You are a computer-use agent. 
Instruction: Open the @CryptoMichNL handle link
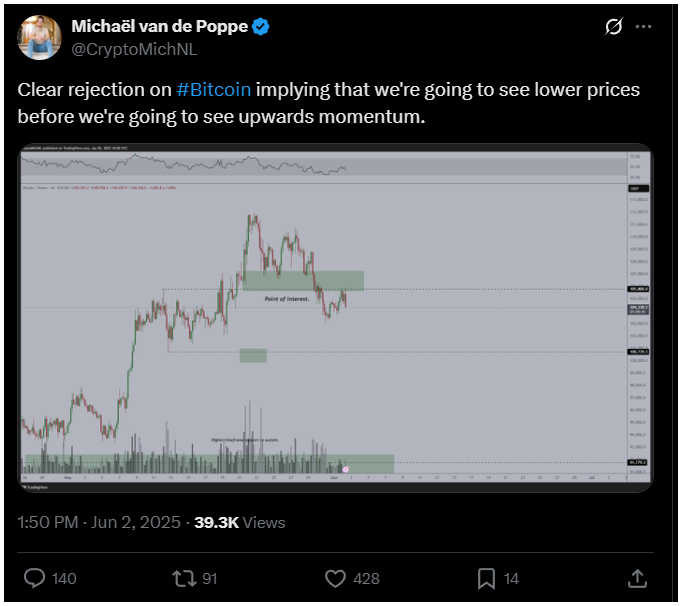point(134,50)
